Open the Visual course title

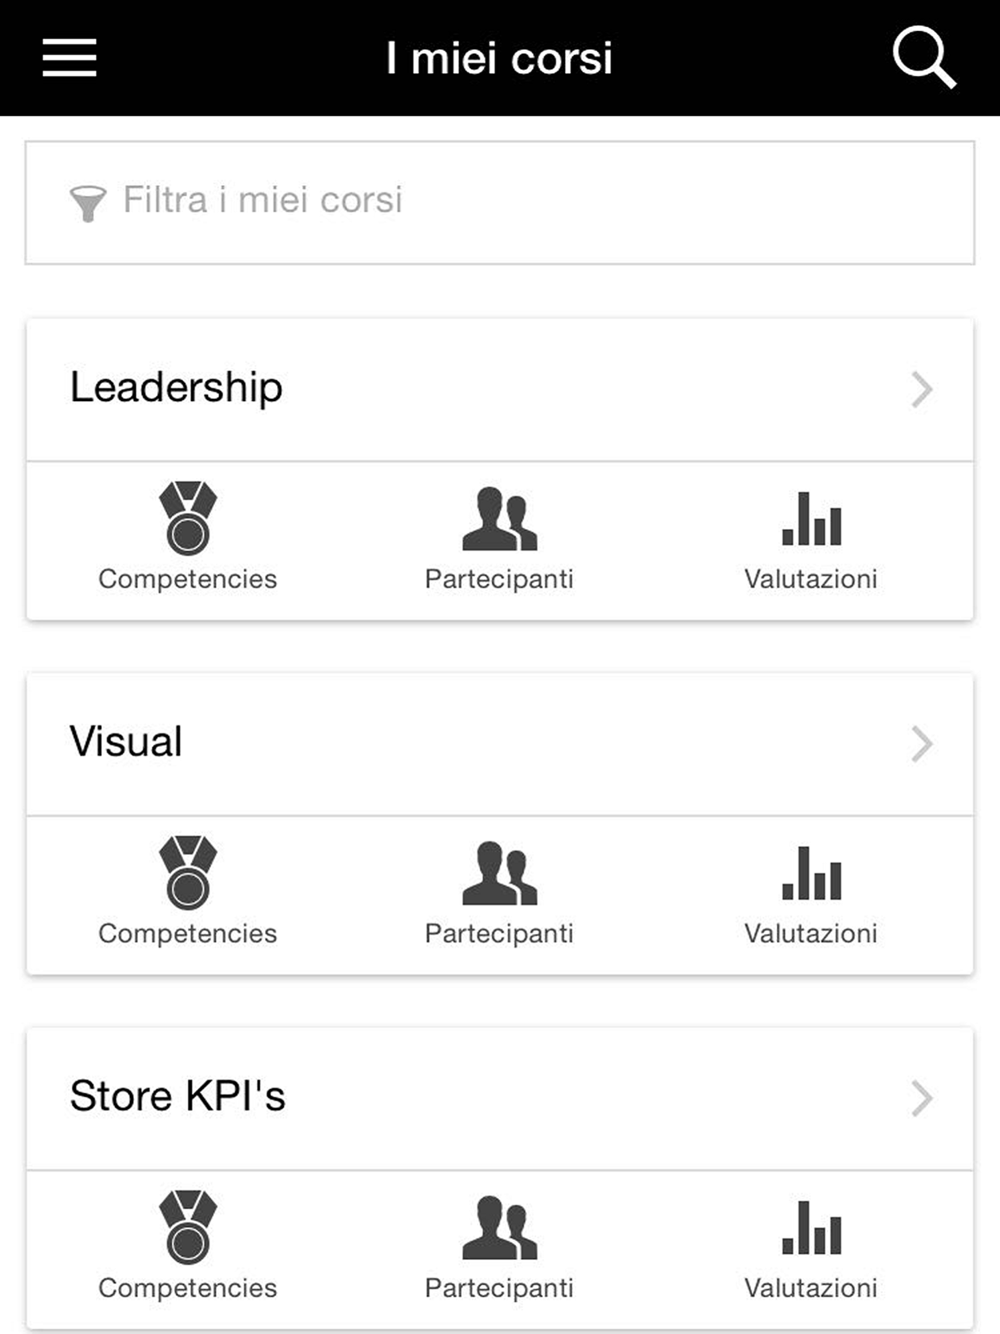pyautogui.click(x=126, y=742)
